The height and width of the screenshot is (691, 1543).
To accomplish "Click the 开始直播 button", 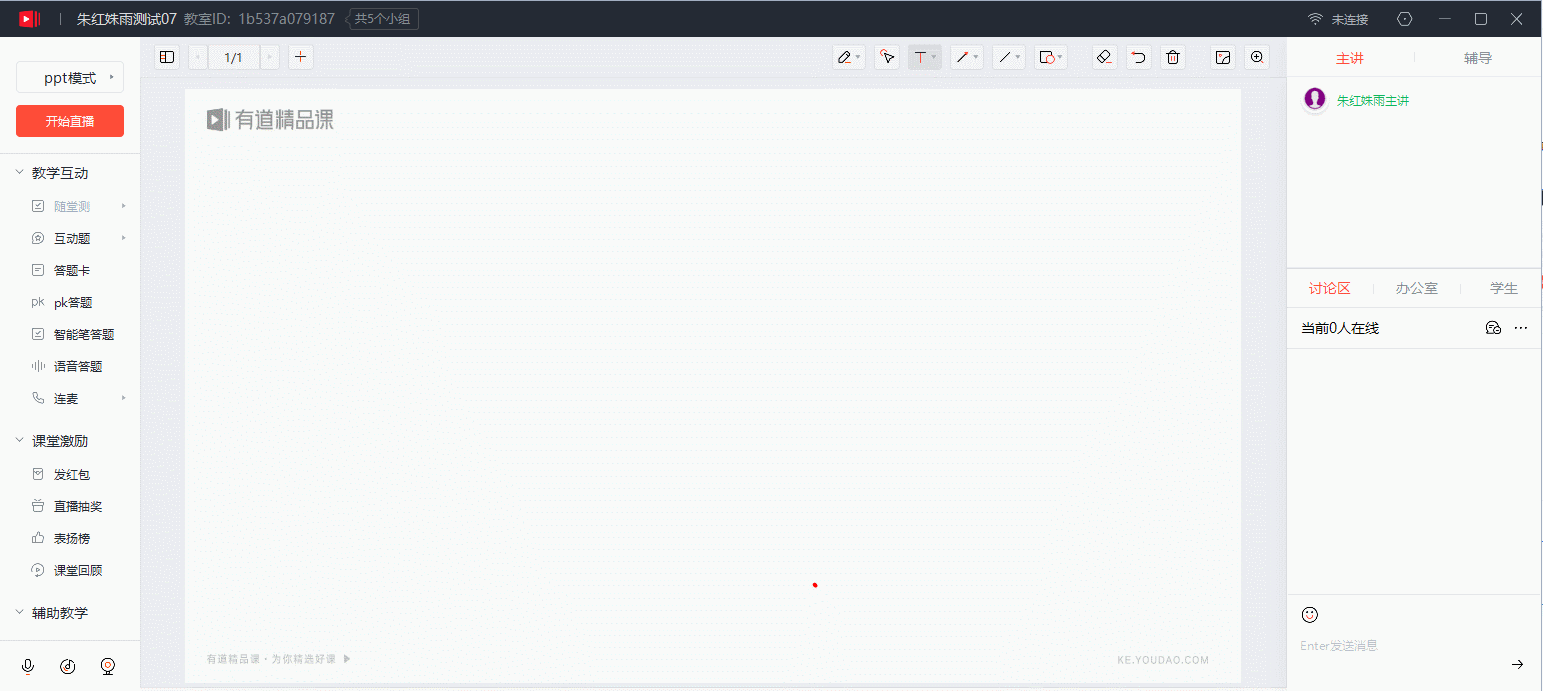I will [x=69, y=121].
